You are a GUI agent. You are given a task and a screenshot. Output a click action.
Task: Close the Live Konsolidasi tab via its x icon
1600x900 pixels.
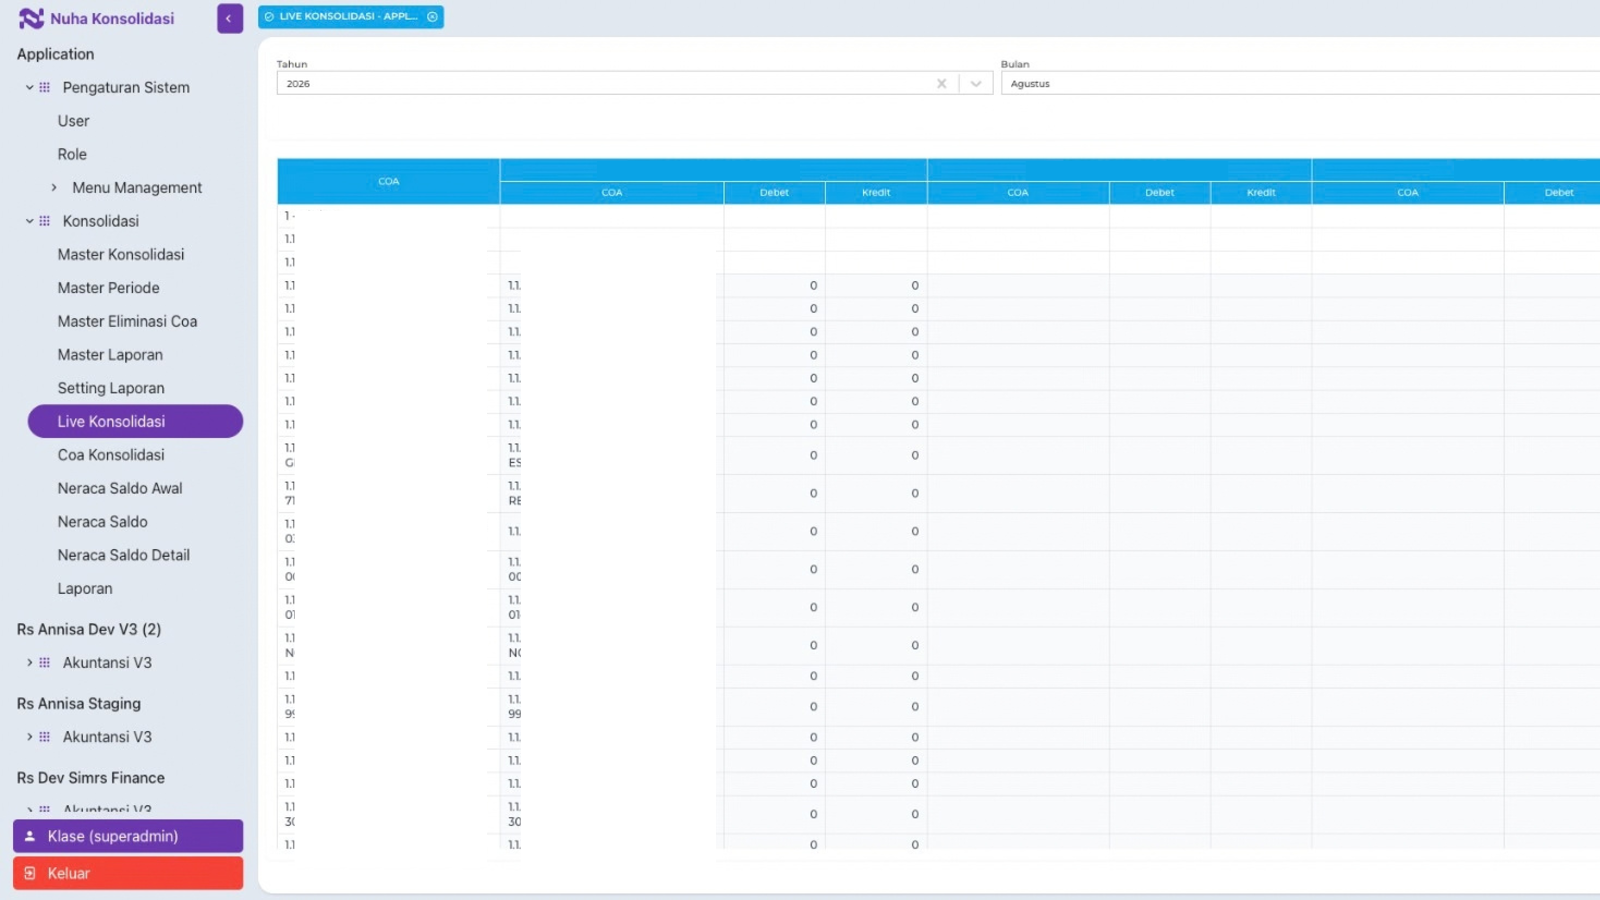432,17
